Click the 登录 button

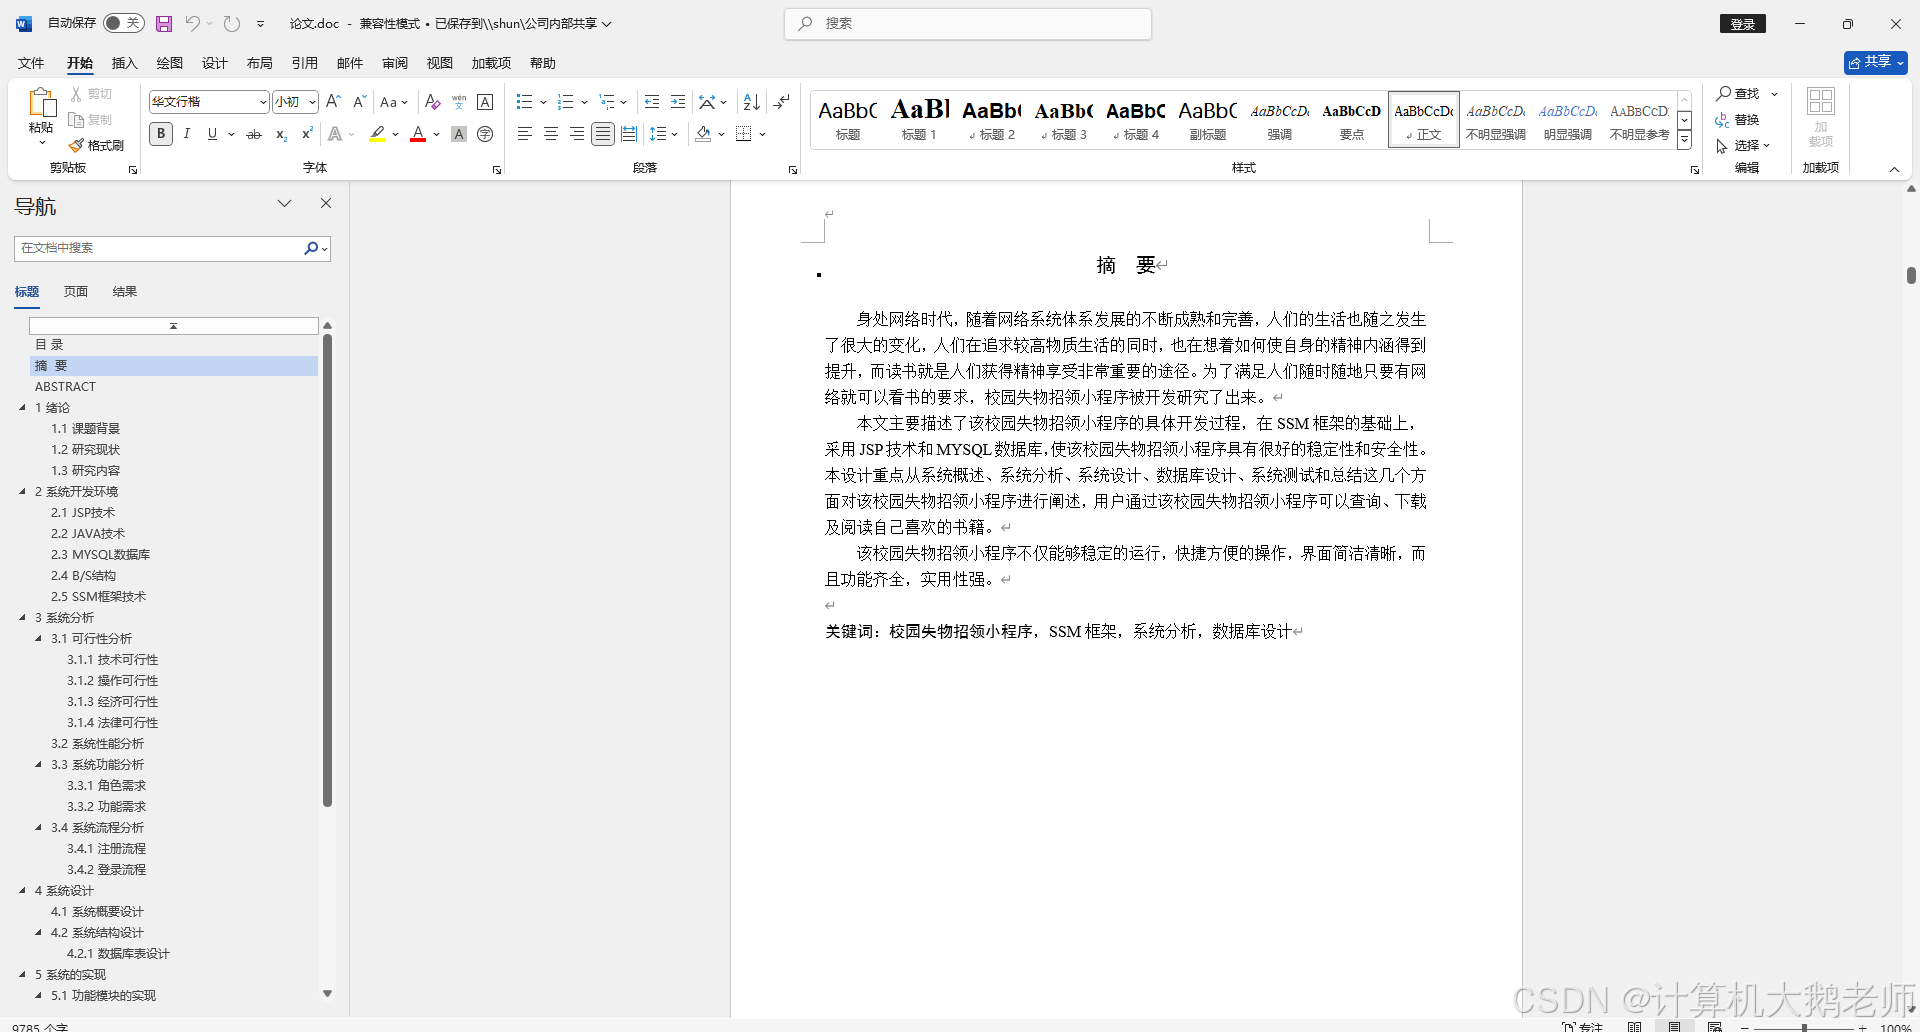1743,23
